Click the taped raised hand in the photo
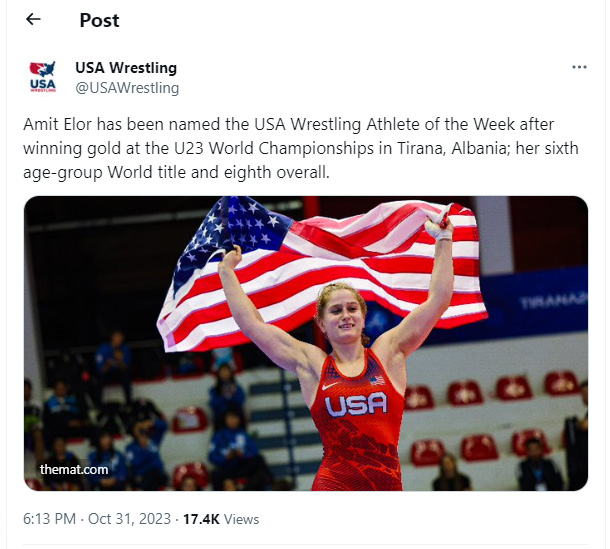 pyautogui.click(x=437, y=225)
